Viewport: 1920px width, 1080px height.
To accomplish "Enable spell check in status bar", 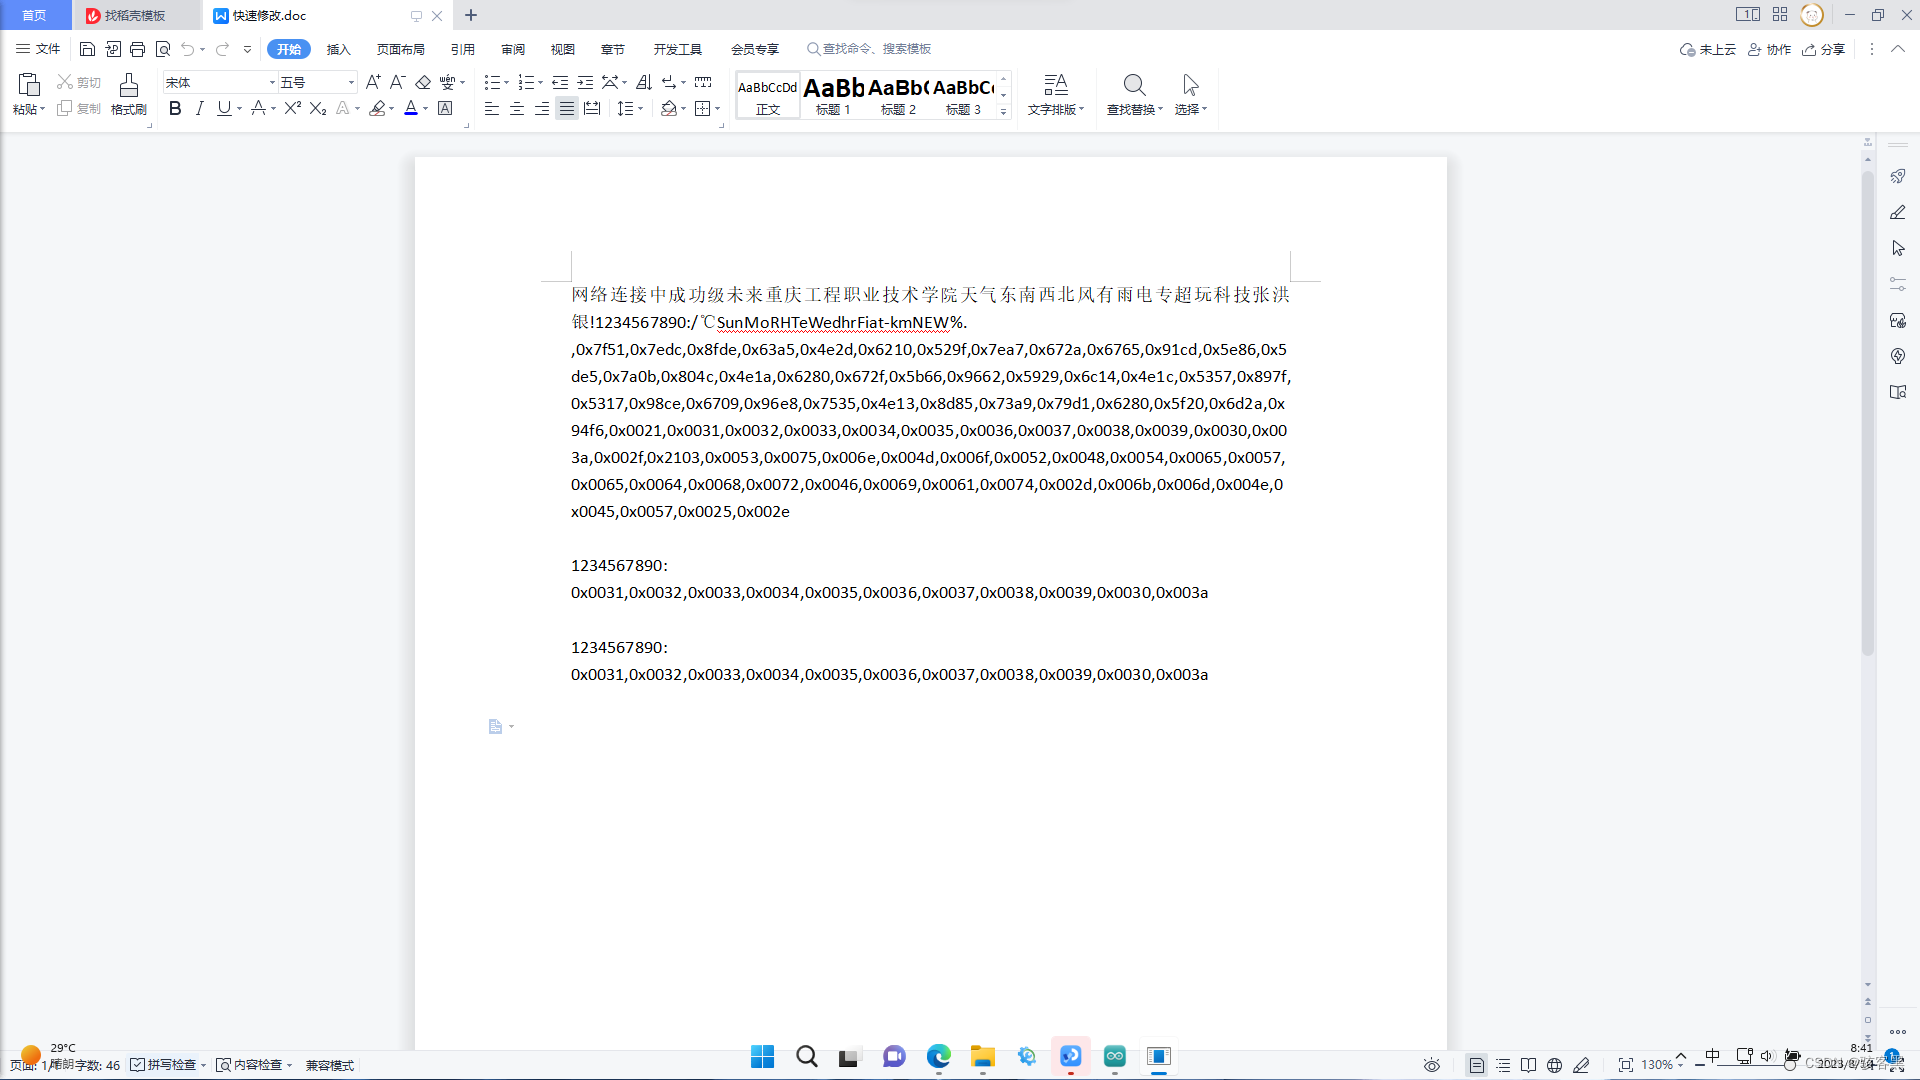I will tap(168, 1064).
